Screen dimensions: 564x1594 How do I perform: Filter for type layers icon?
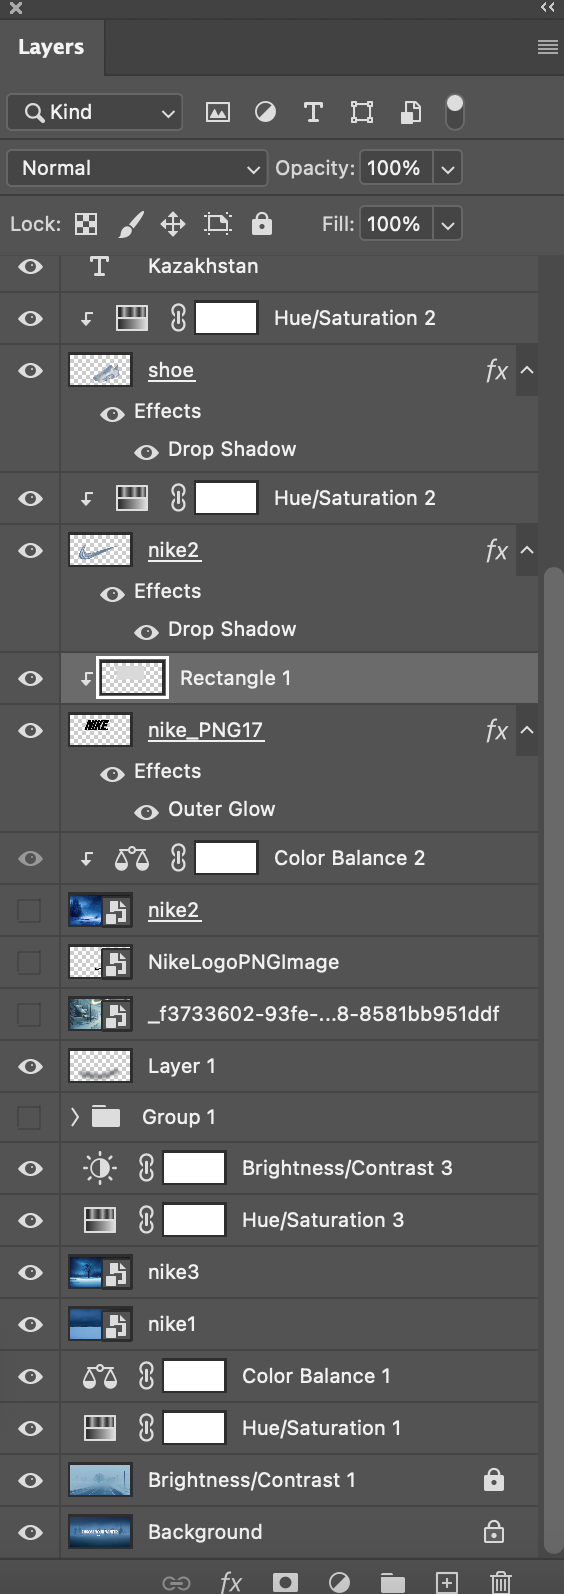tap(313, 112)
